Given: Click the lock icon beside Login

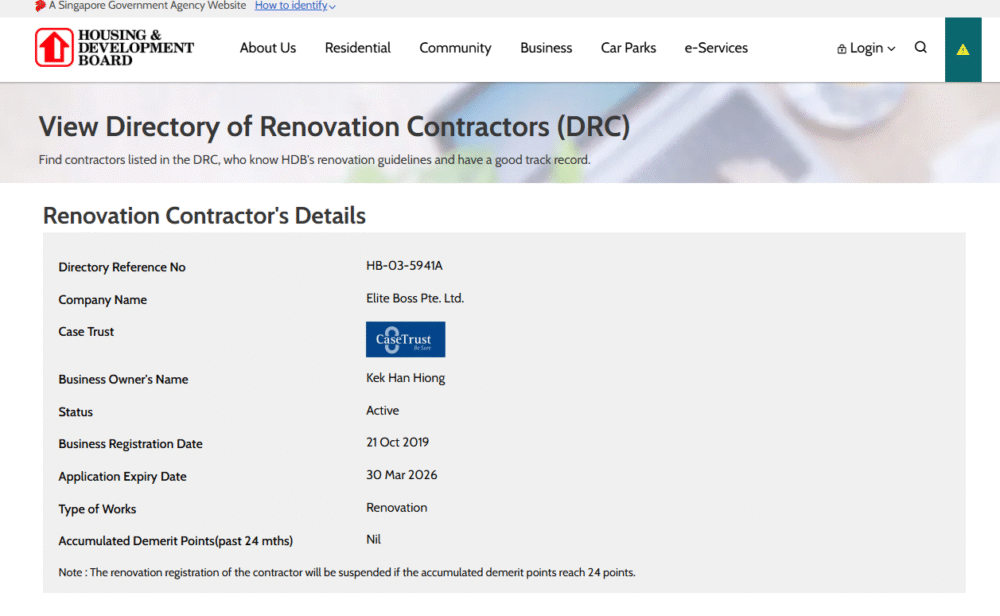Looking at the screenshot, I should coord(842,49).
